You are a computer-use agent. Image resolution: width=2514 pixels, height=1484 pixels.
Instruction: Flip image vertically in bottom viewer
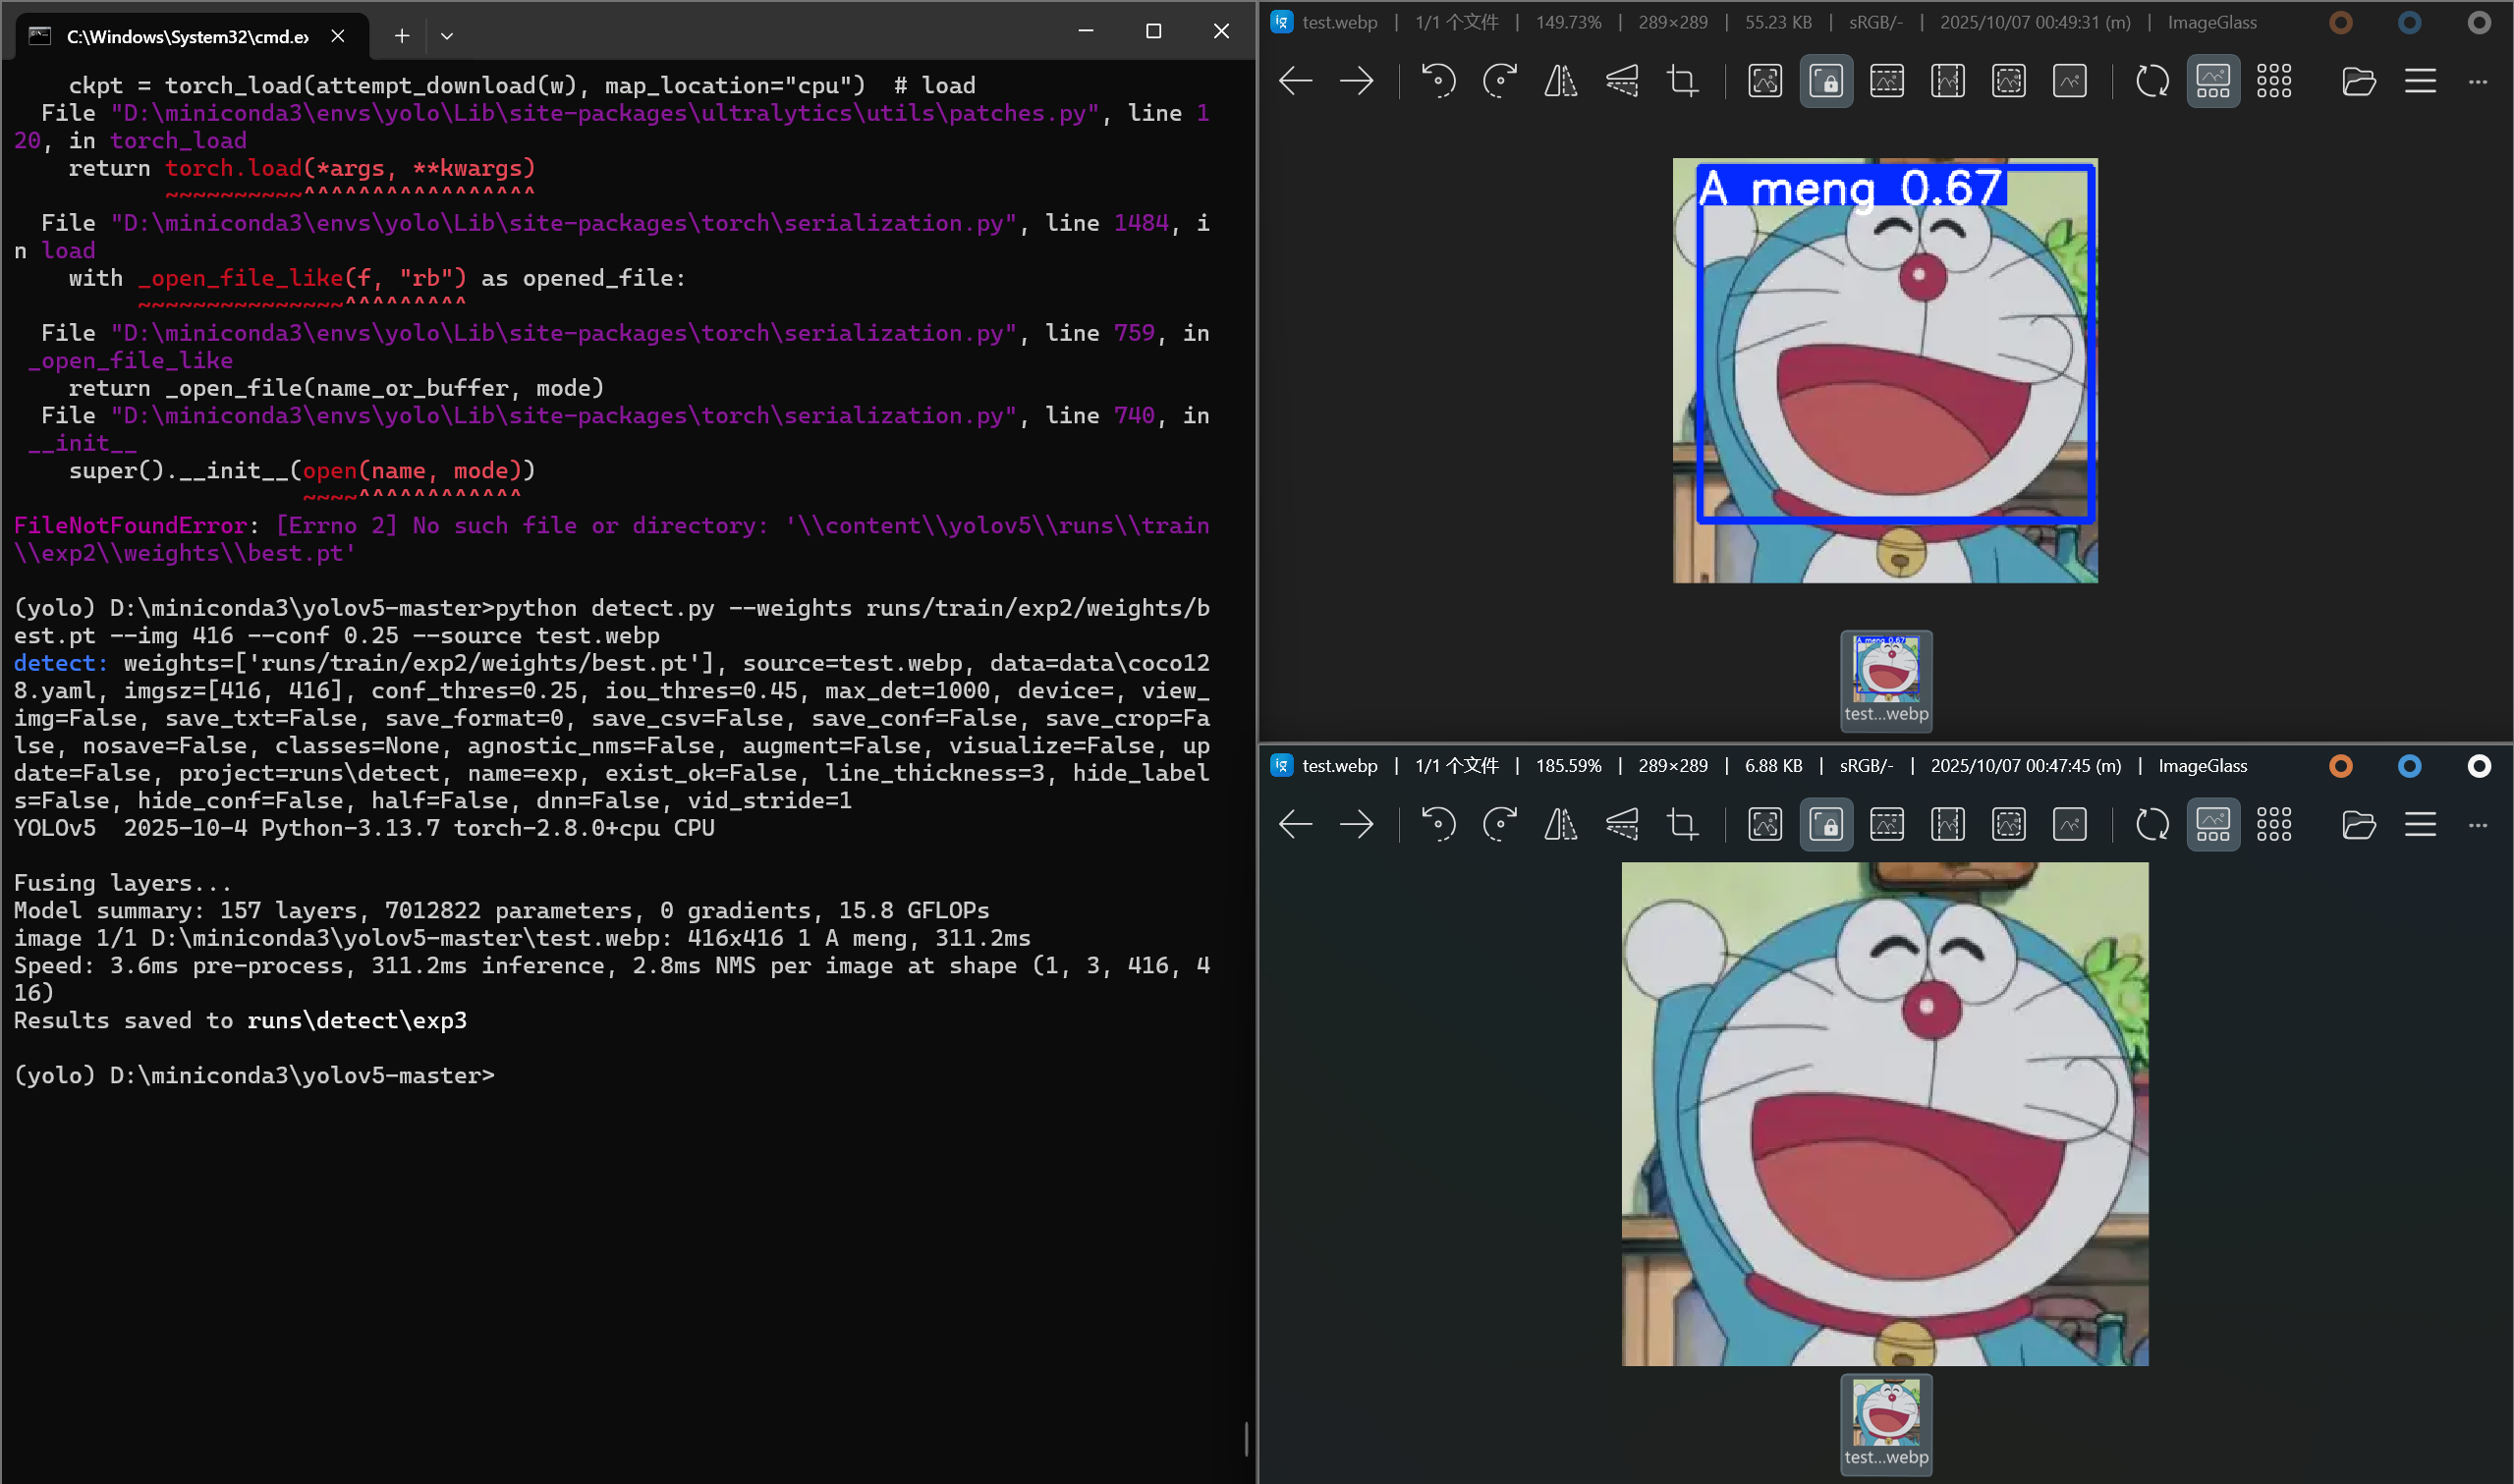tap(1621, 824)
